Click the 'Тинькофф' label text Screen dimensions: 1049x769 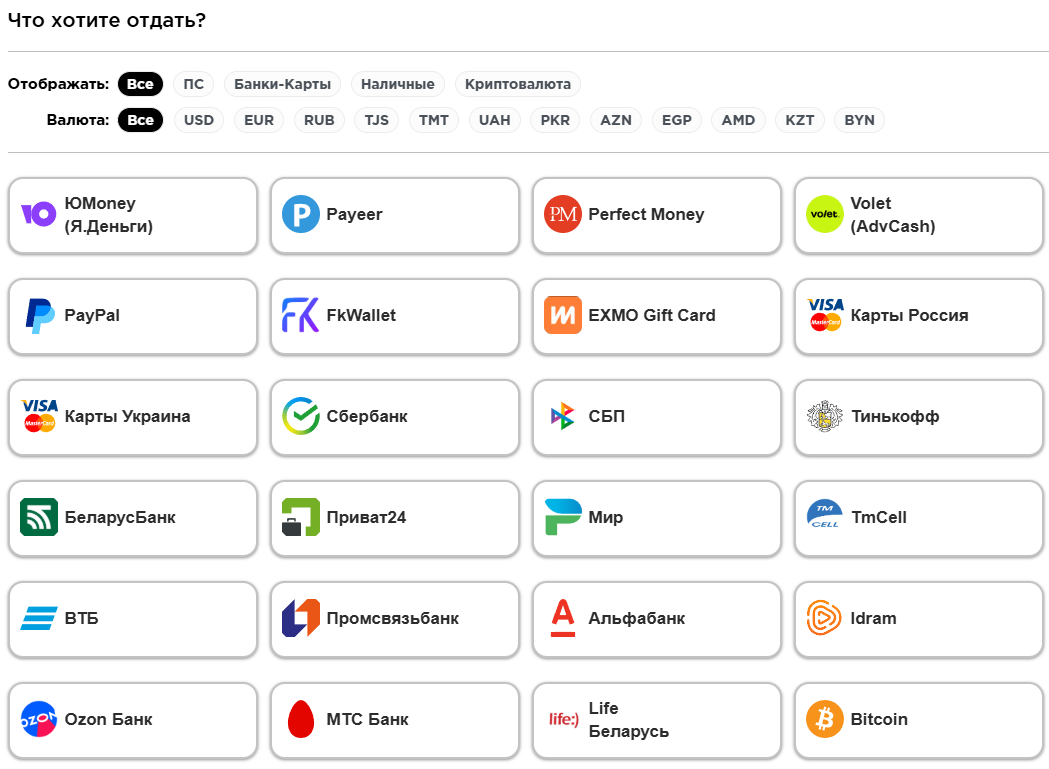click(x=895, y=416)
